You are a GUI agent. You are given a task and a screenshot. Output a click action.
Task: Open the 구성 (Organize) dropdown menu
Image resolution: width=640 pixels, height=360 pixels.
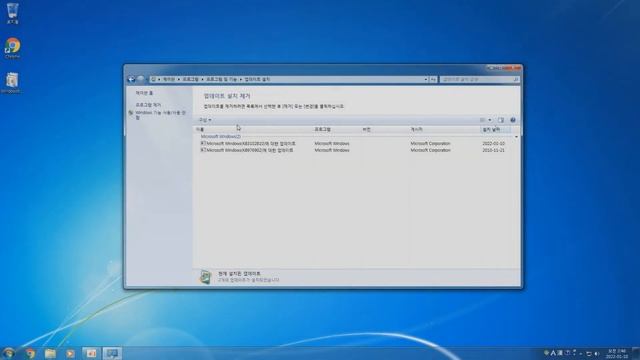click(x=205, y=120)
